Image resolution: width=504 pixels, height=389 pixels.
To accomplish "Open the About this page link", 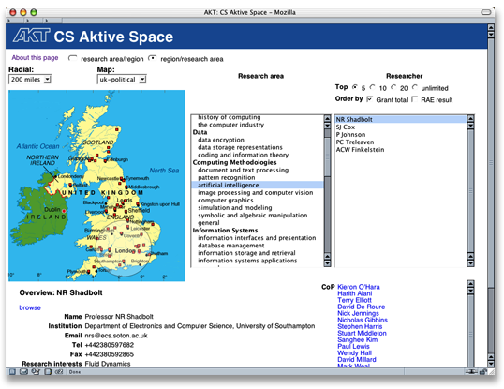I will pyautogui.click(x=35, y=58).
